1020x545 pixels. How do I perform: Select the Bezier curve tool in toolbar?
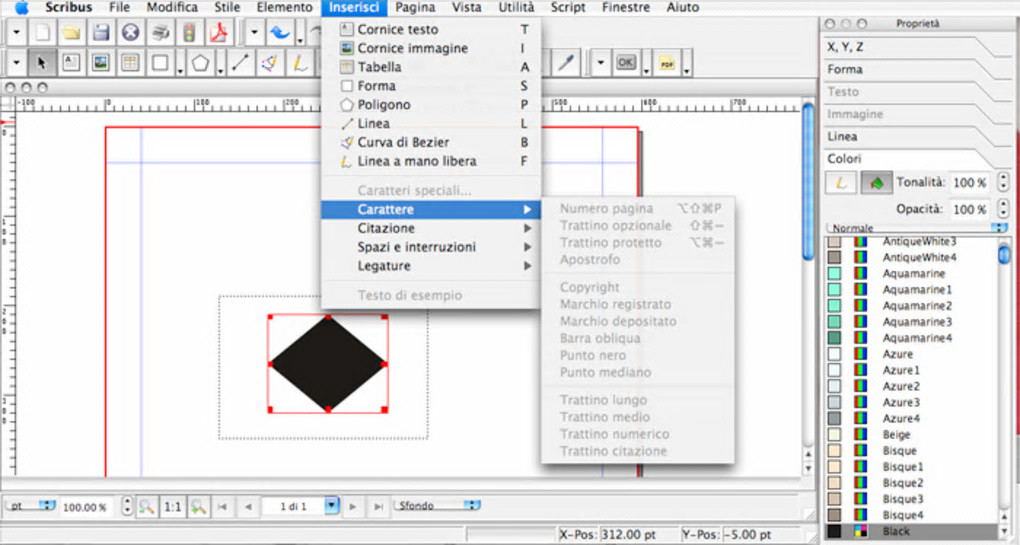click(x=269, y=63)
